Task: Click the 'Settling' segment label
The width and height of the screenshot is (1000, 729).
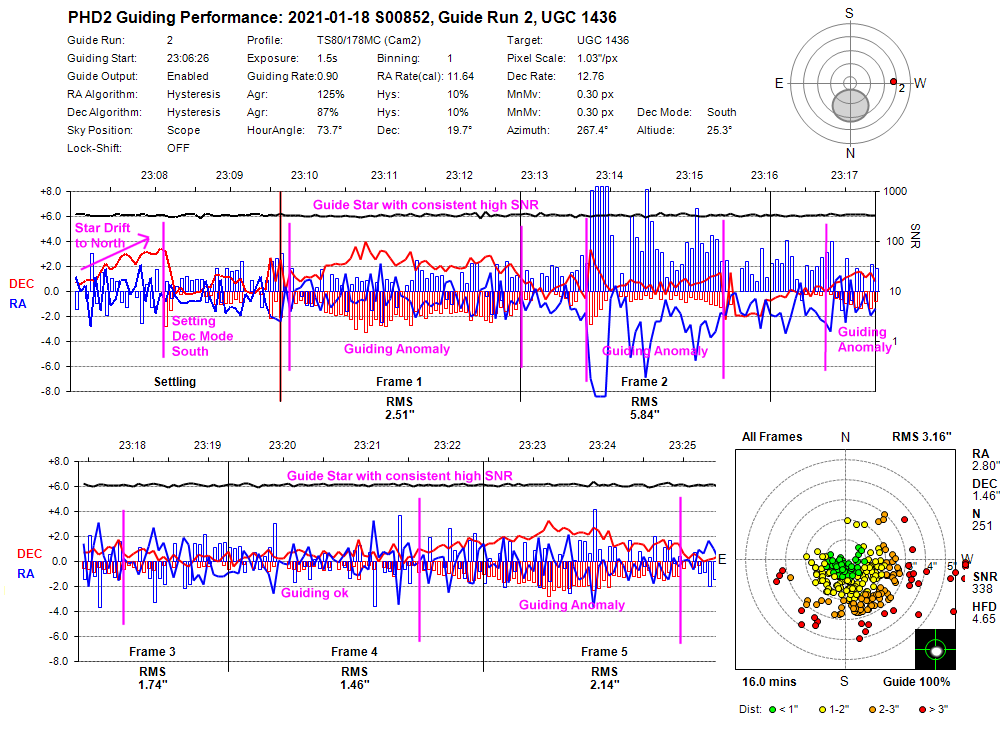Action: (x=175, y=381)
